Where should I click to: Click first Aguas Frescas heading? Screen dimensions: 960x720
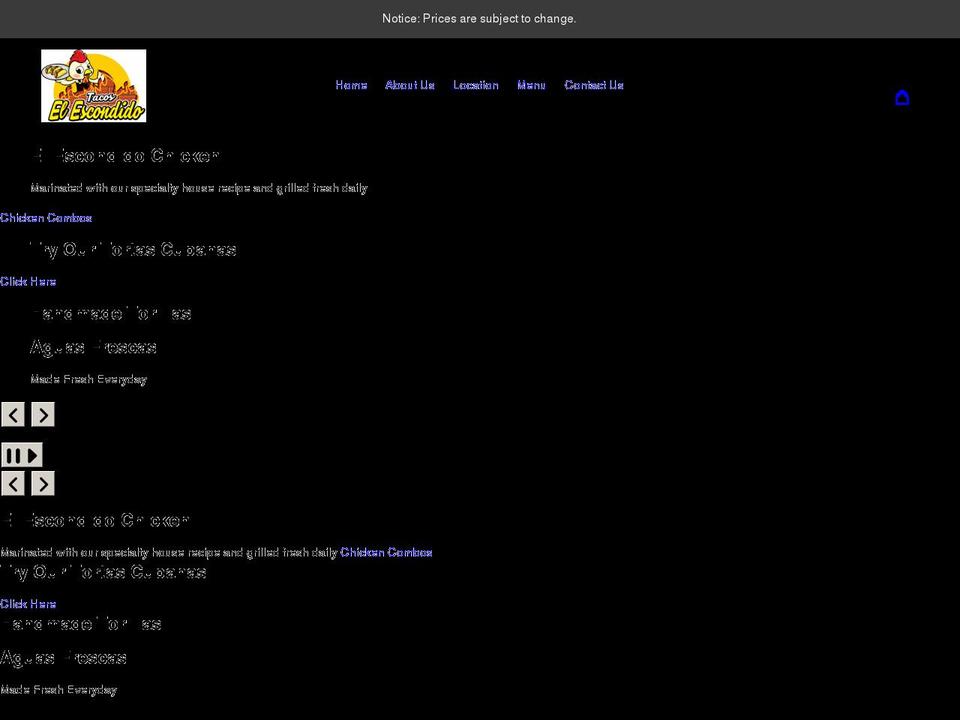(x=94, y=347)
